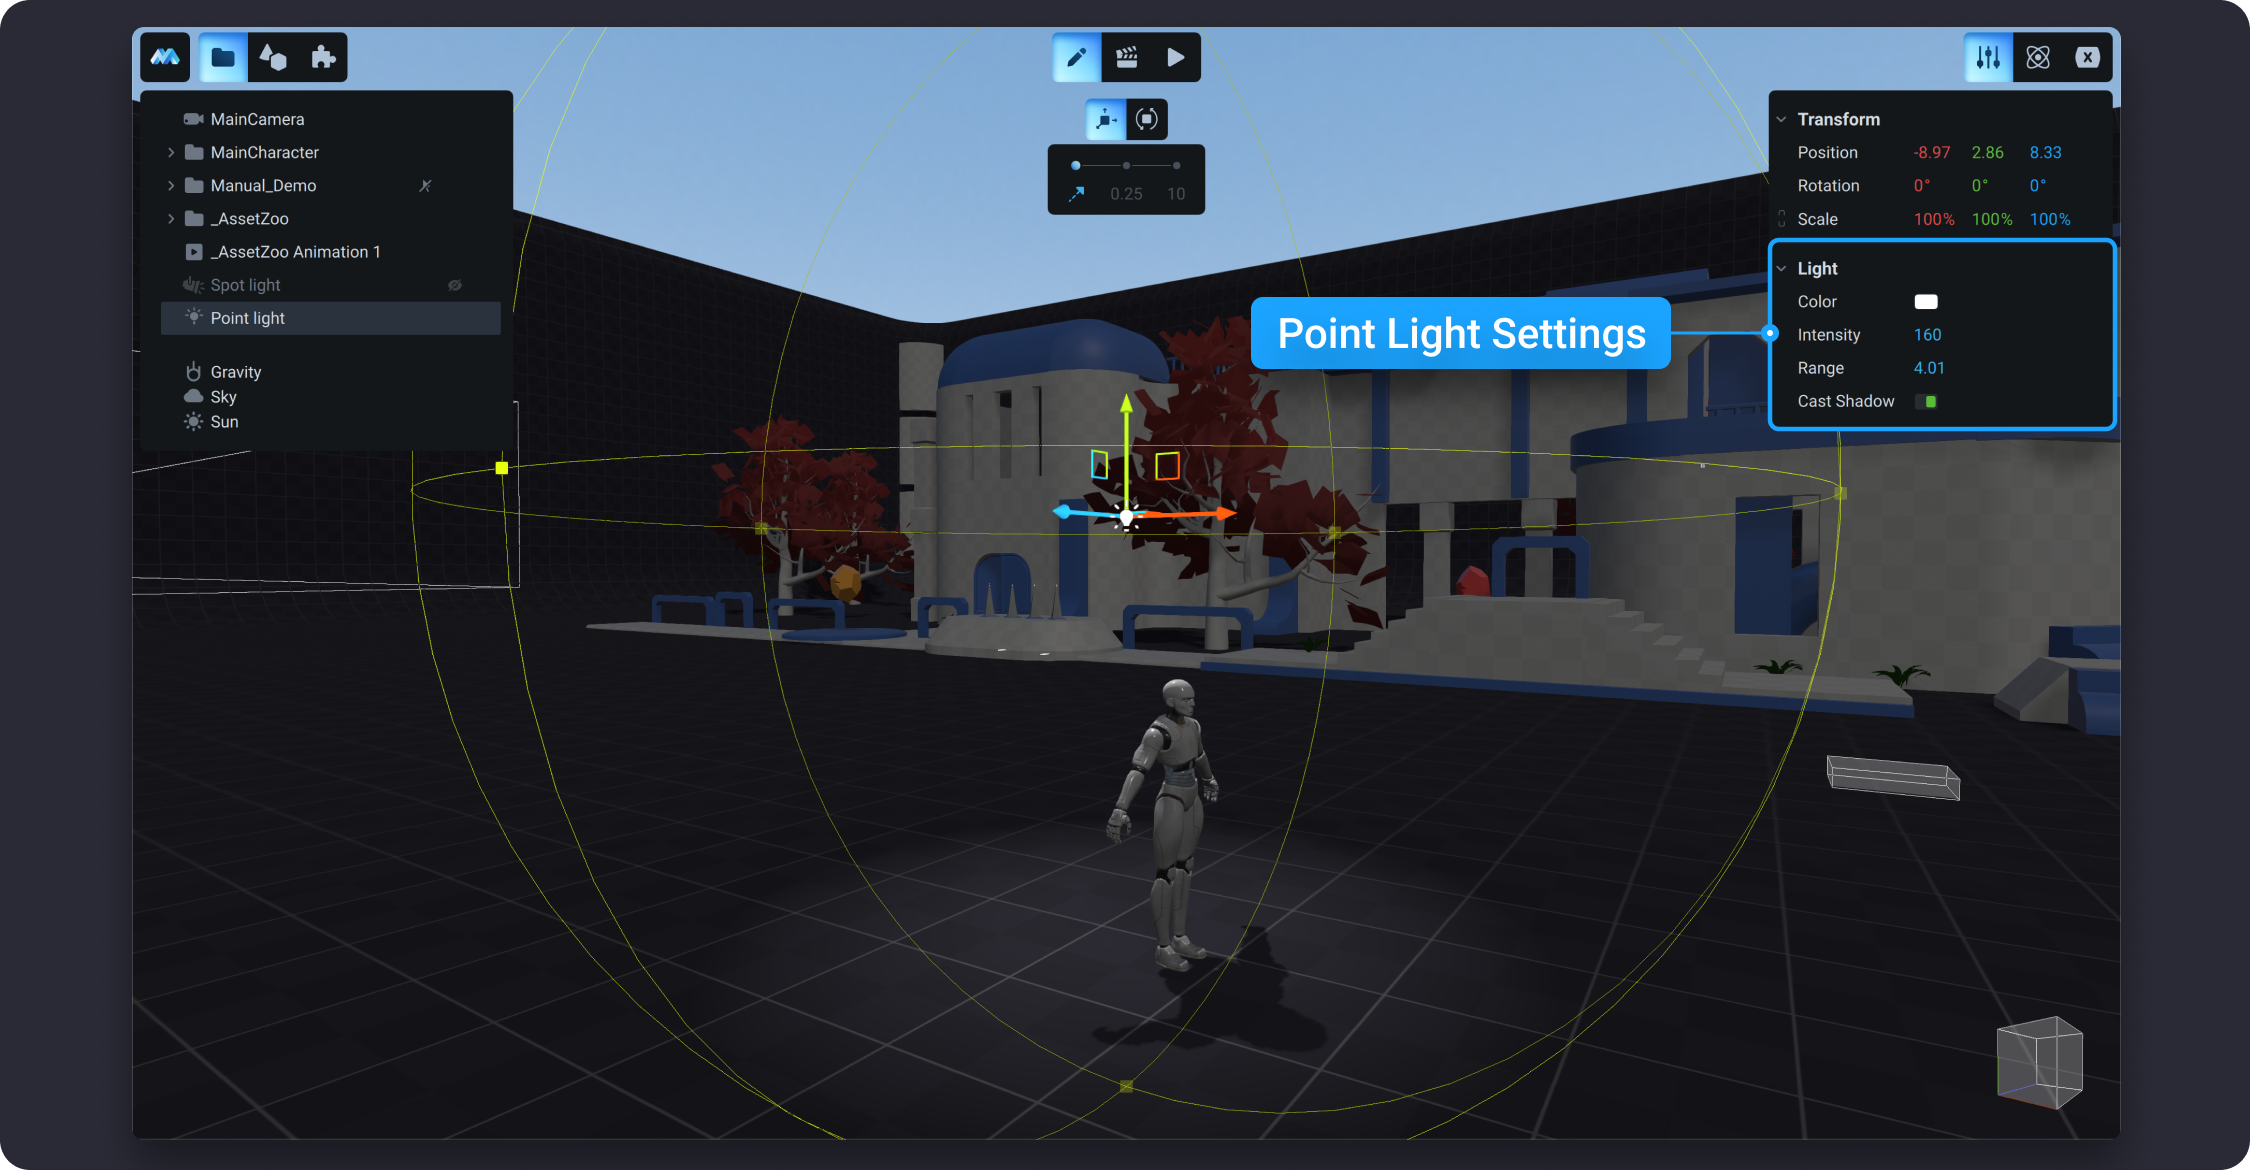Edit the Position Y value 2.86

tap(1988, 152)
